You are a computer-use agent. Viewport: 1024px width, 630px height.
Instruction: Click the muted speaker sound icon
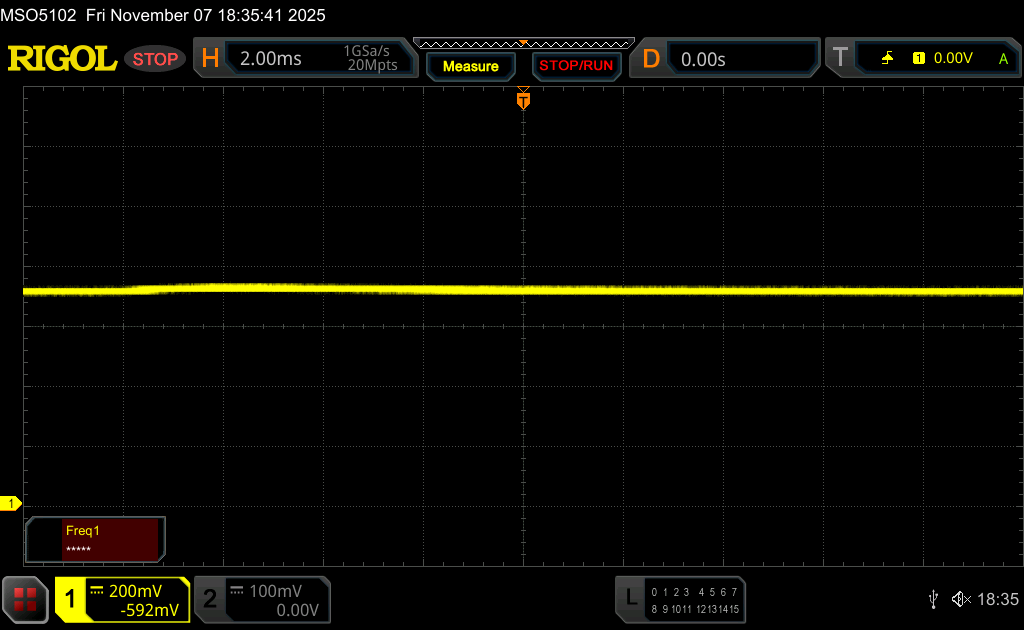pos(960,599)
